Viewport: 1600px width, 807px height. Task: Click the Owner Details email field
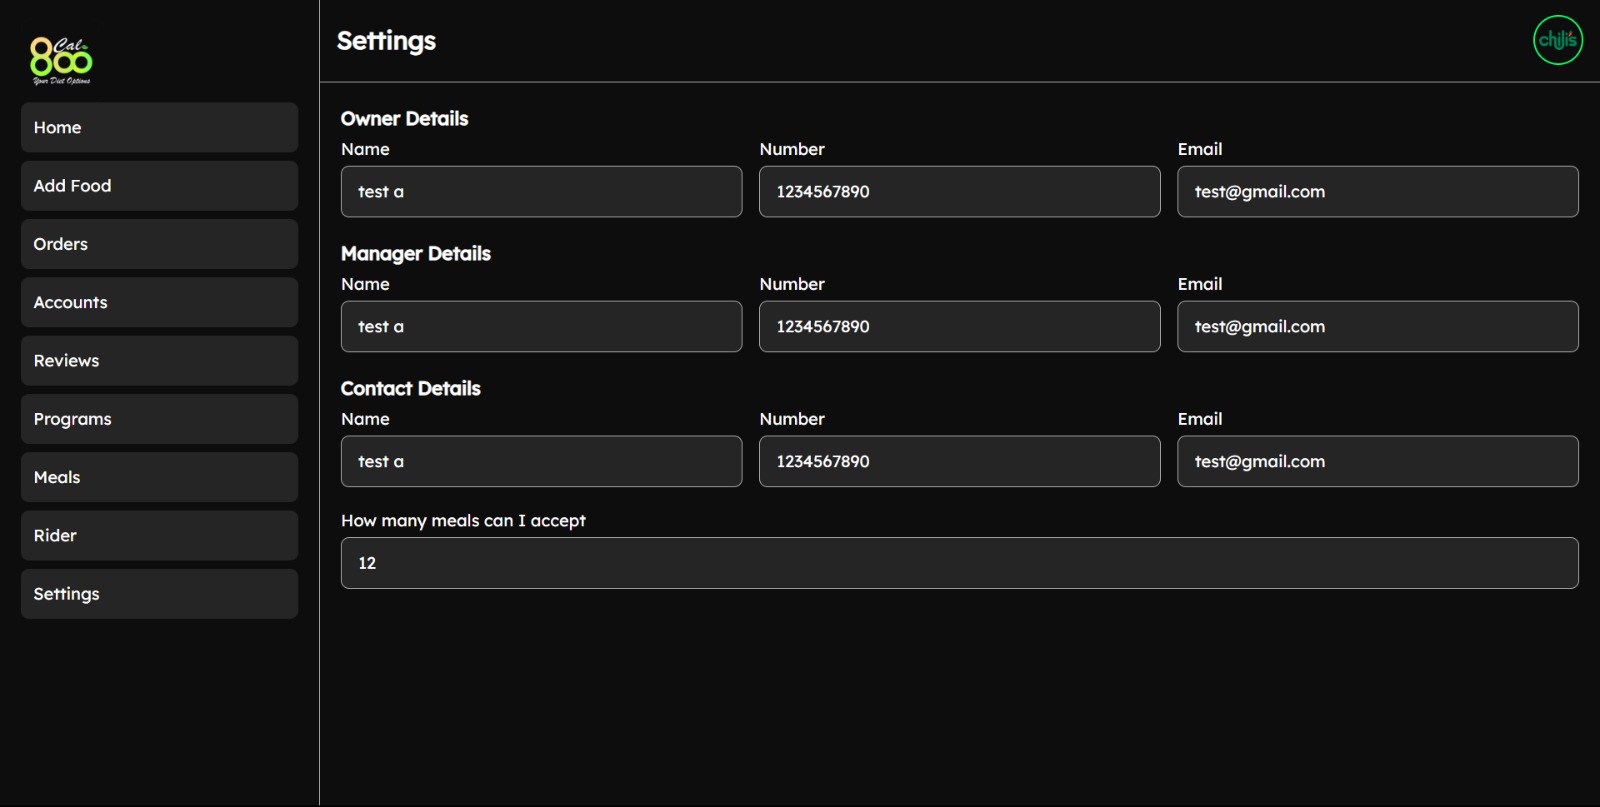point(1378,191)
